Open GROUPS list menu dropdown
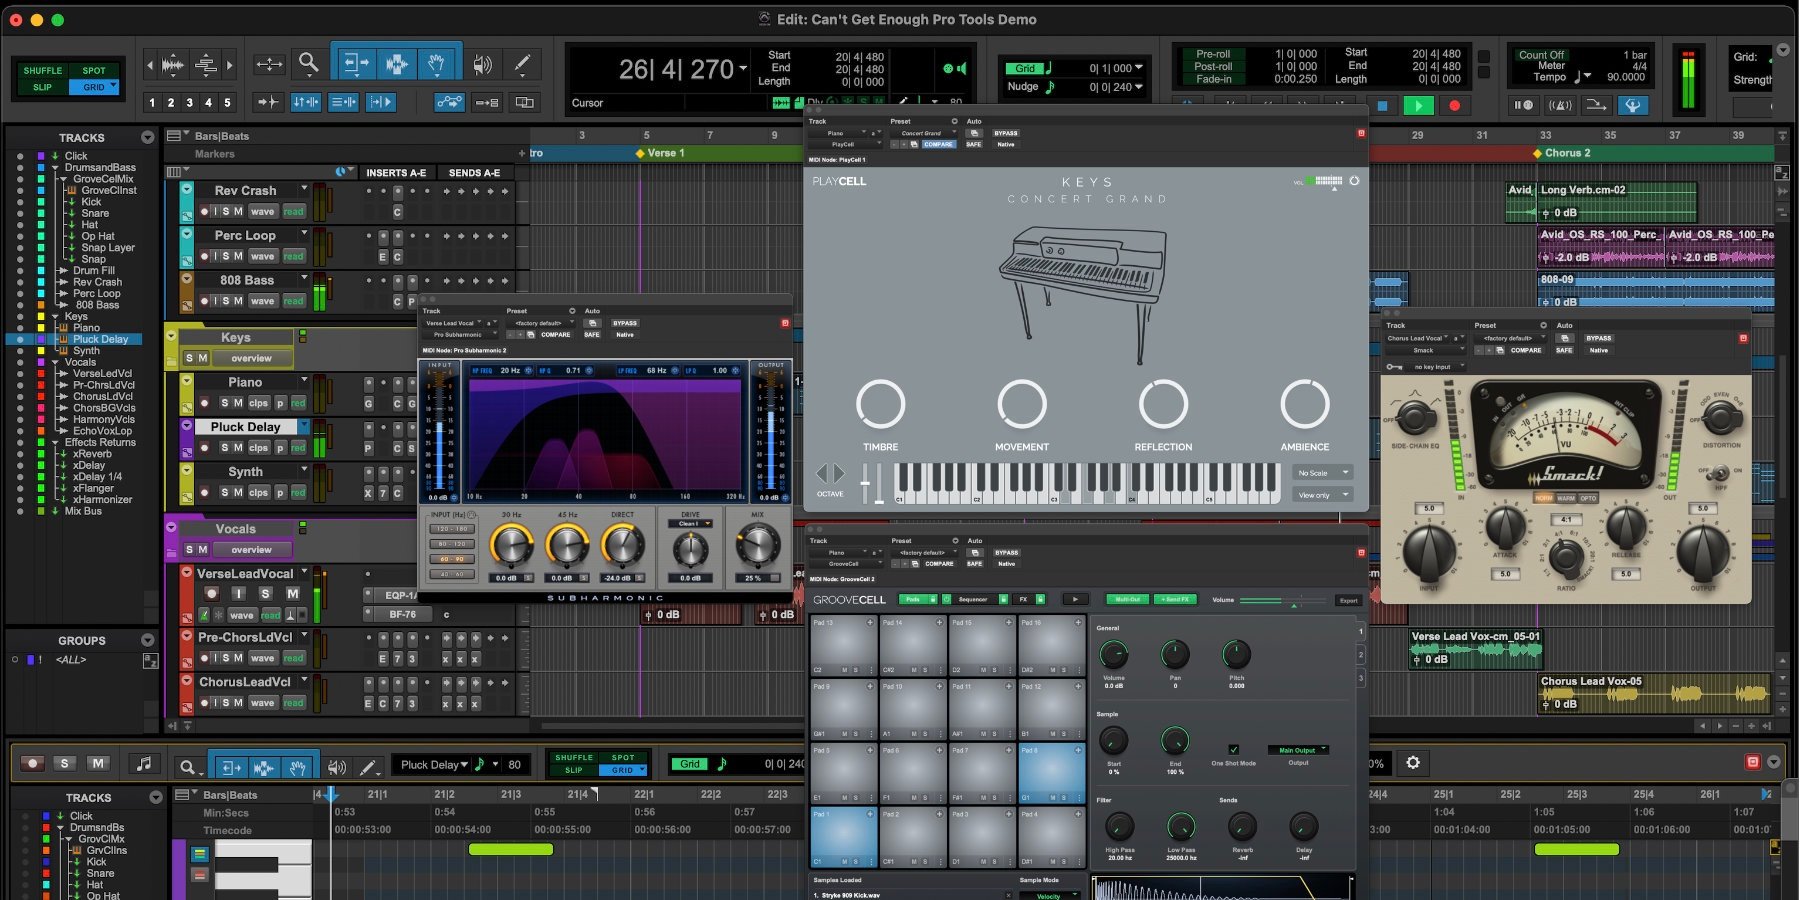The image size is (1800, 900). (148, 641)
